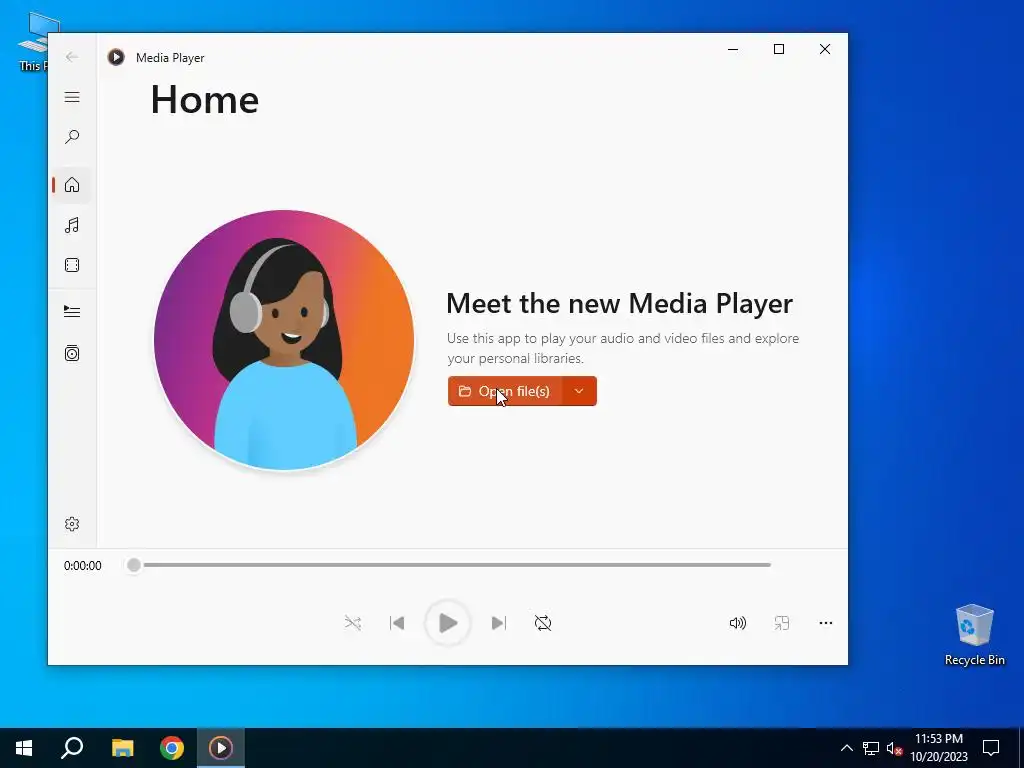1024x768 pixels.
Task: Open the notification center icon
Action: pos(991,748)
